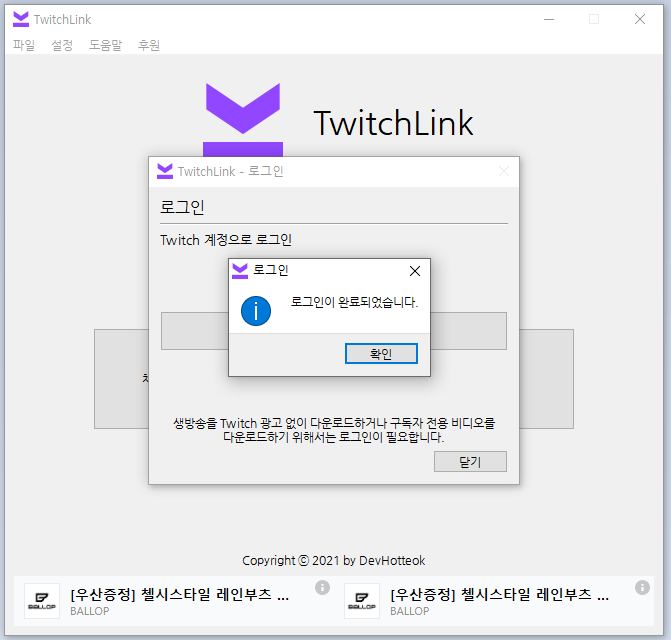
Task: Open the 후원 menu
Action: click(149, 45)
